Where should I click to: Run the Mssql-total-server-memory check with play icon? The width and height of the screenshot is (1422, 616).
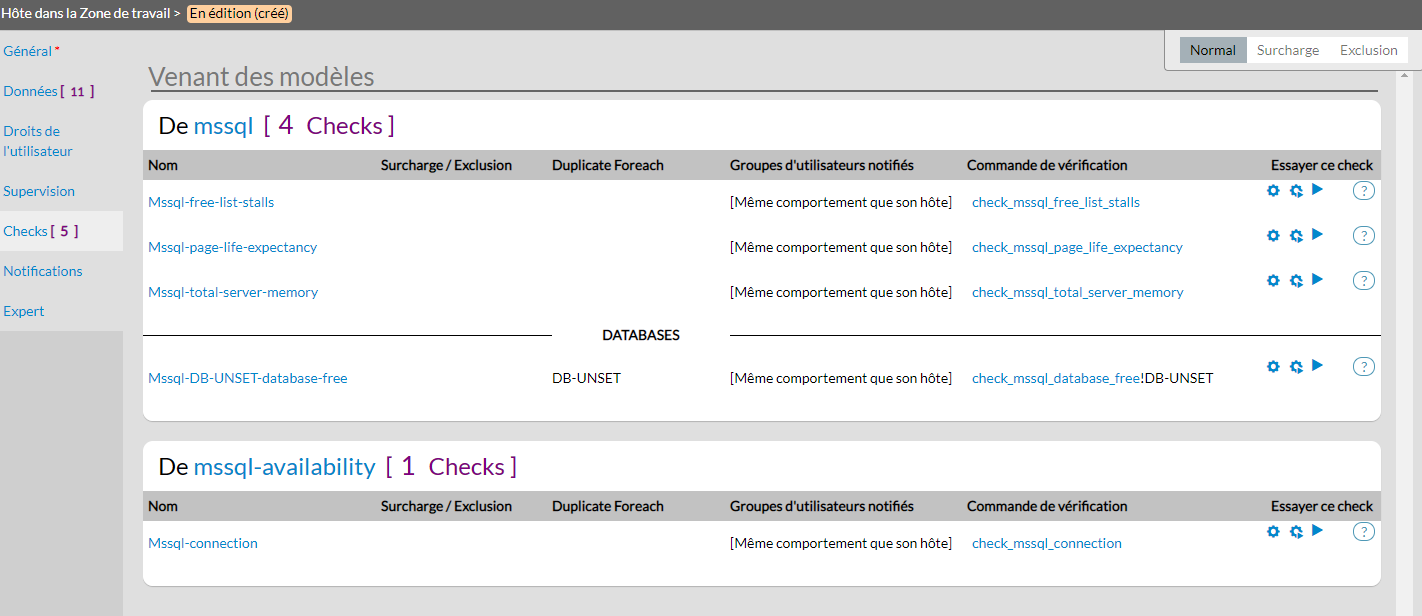[1317, 279]
